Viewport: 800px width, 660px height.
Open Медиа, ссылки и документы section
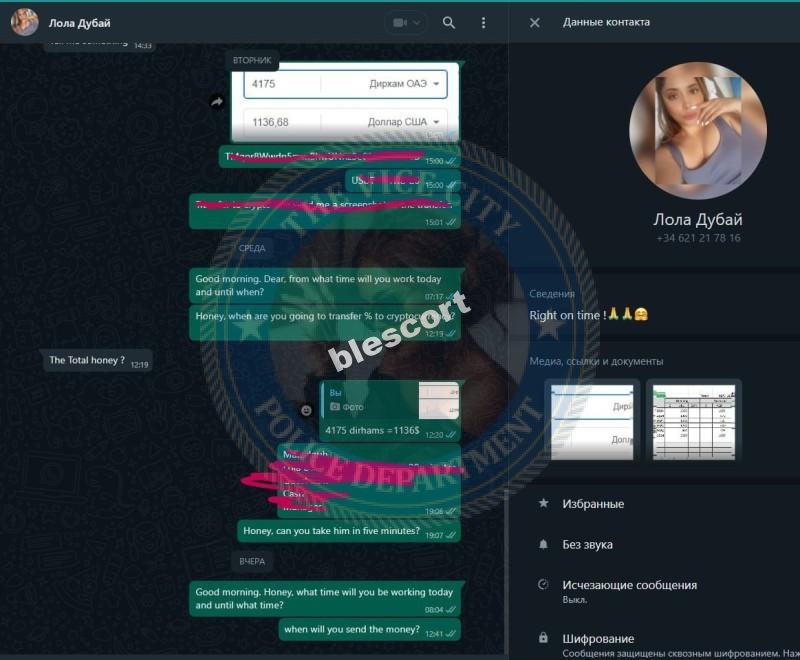[596, 361]
